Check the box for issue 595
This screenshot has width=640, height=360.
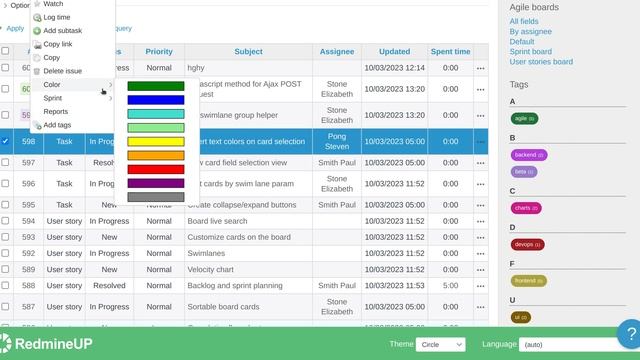[5, 204]
